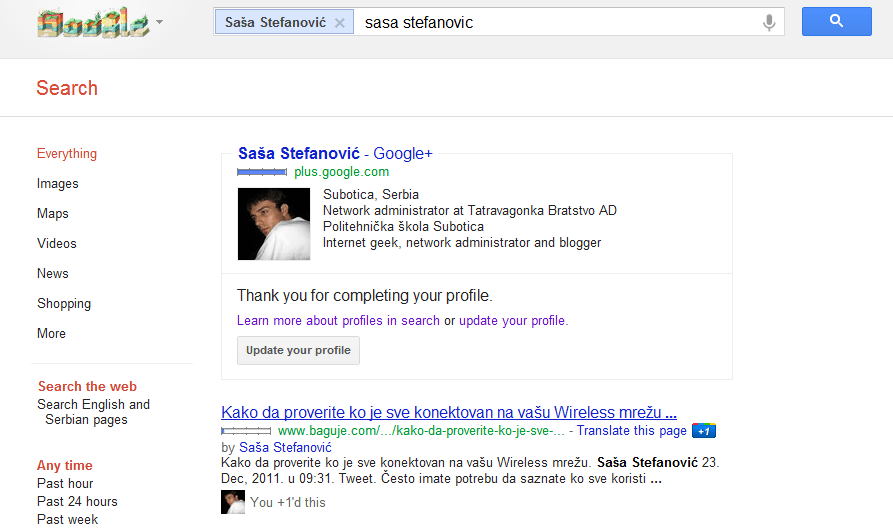Expand the More search categories

coord(51,334)
